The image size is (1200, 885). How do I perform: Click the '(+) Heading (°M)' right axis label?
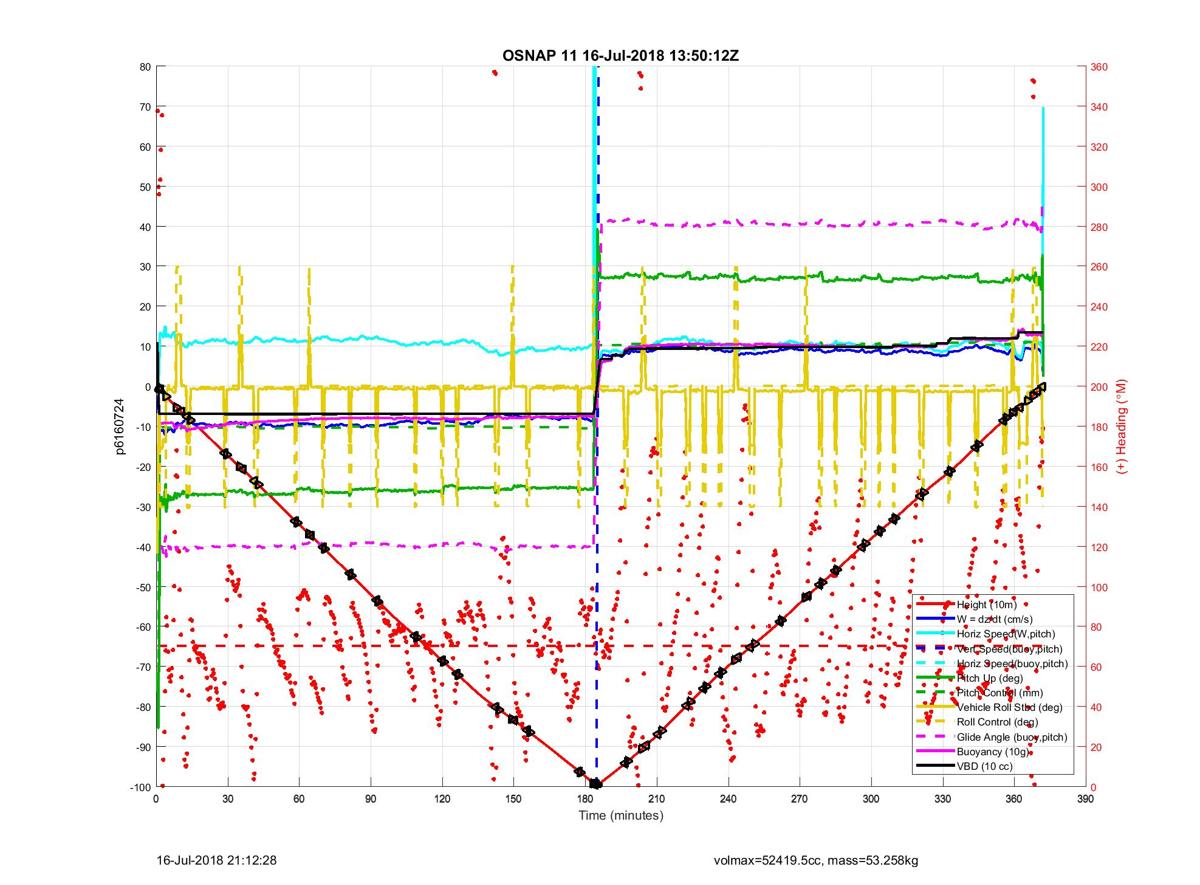[x=1122, y=427]
